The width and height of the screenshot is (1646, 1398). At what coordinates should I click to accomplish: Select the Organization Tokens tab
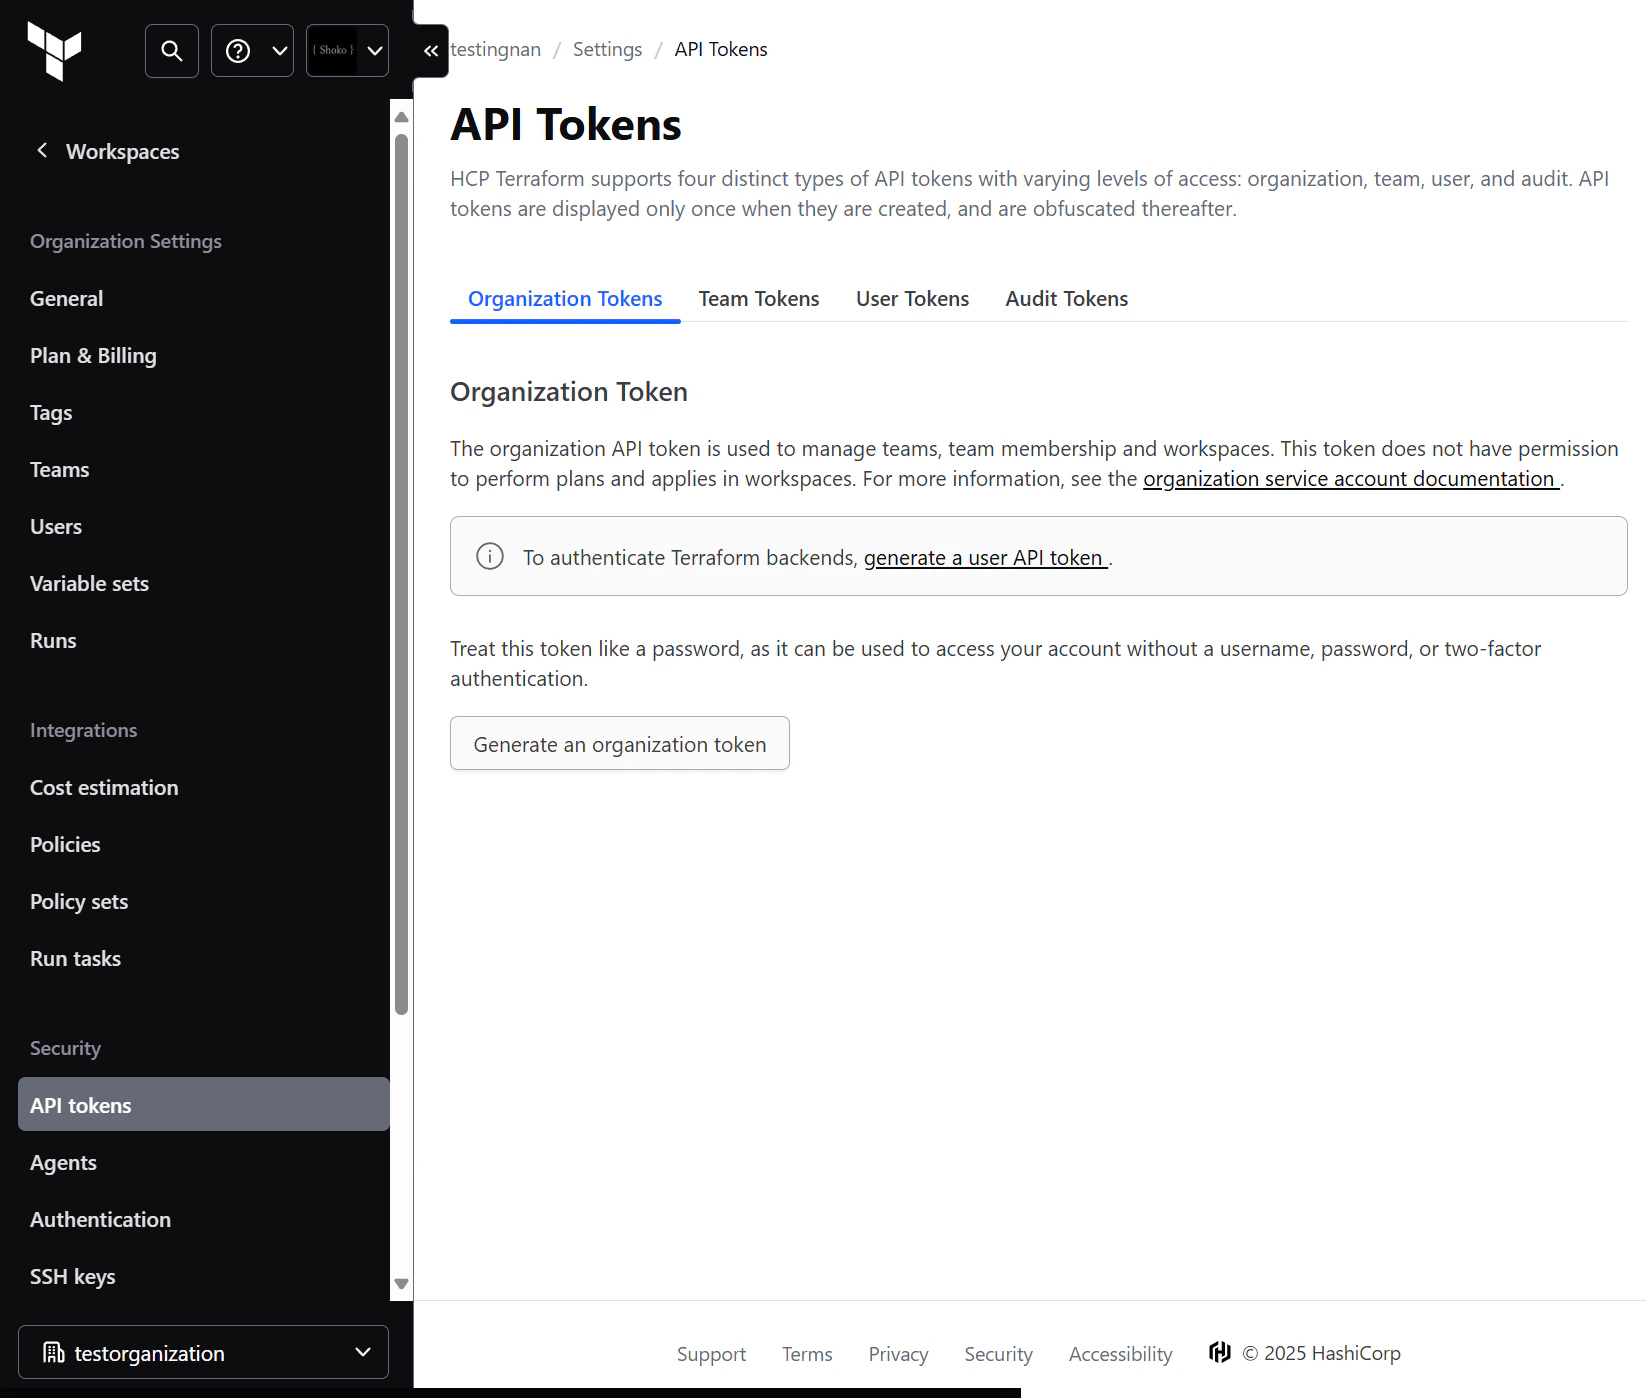[565, 299]
